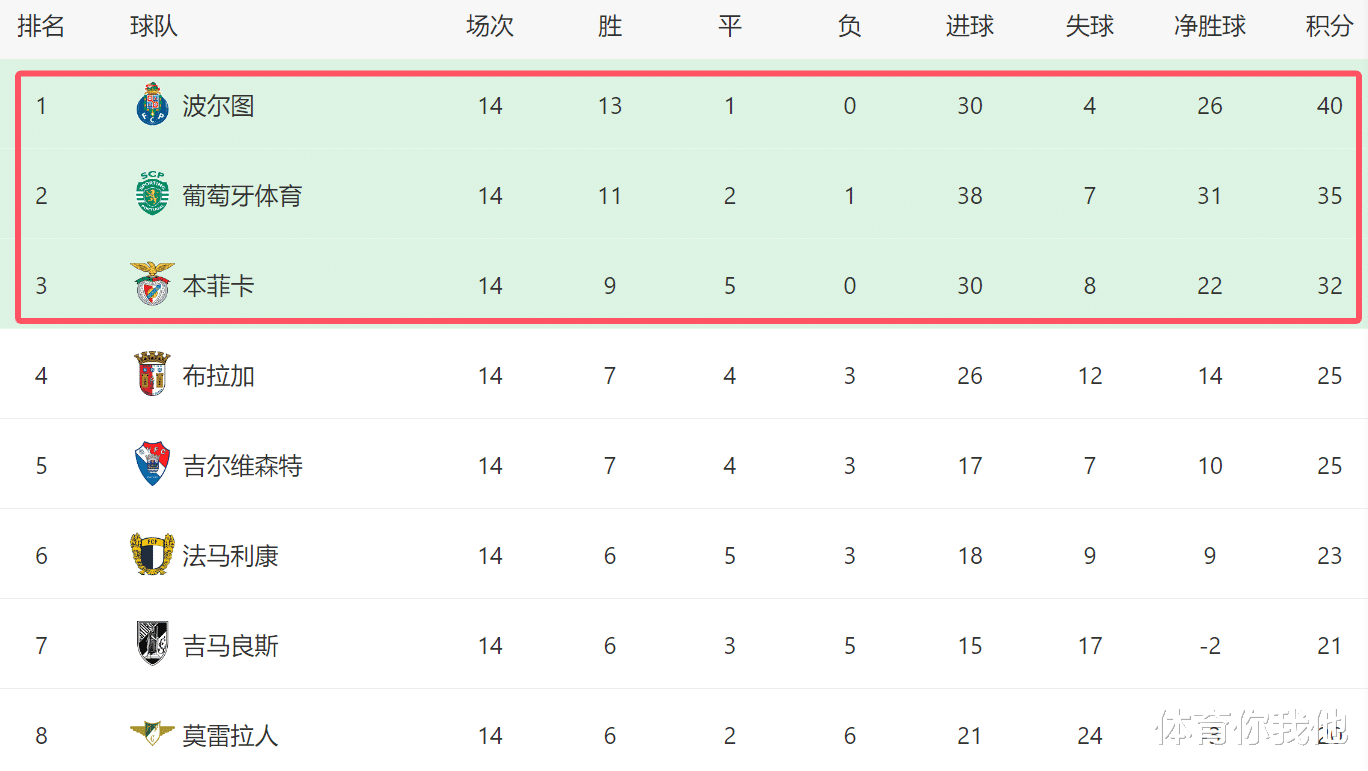Screen dimensions: 1368x771
Task: Click the Moreirense crest icon
Action: 152,734
